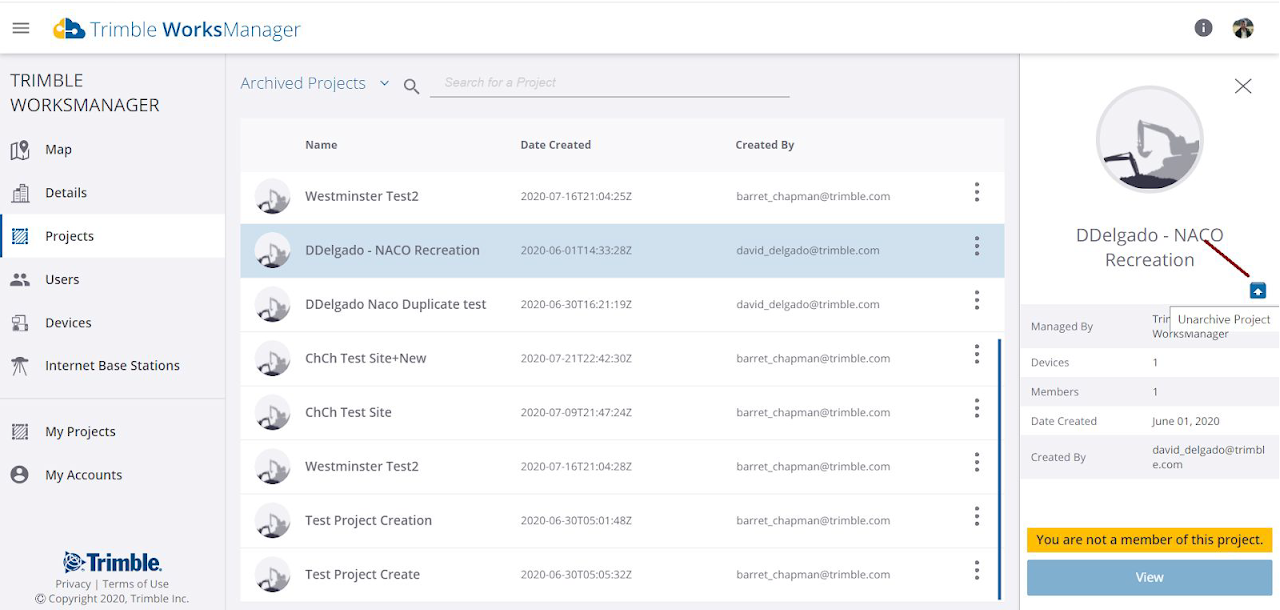Select the DDelgado Naco Duplicate test name
The width and height of the screenshot is (1280, 610).
tap(395, 304)
